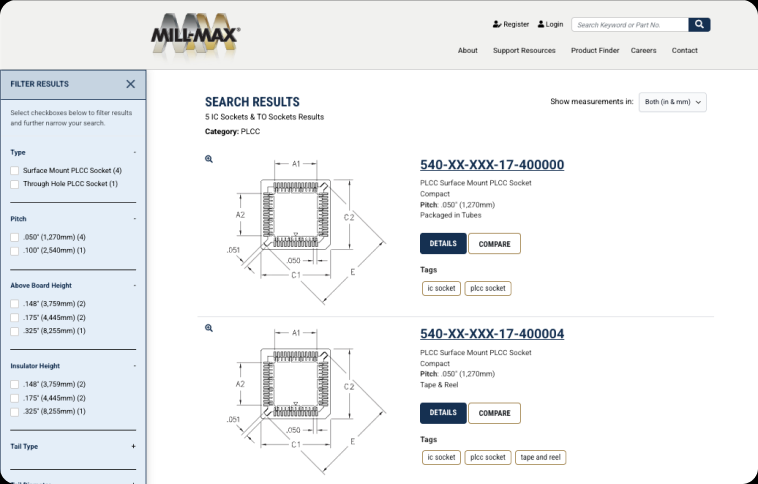This screenshot has width=758, height=484.
Task: Click Compare for 540-XX-XXX-17-400000
Action: pyautogui.click(x=494, y=244)
